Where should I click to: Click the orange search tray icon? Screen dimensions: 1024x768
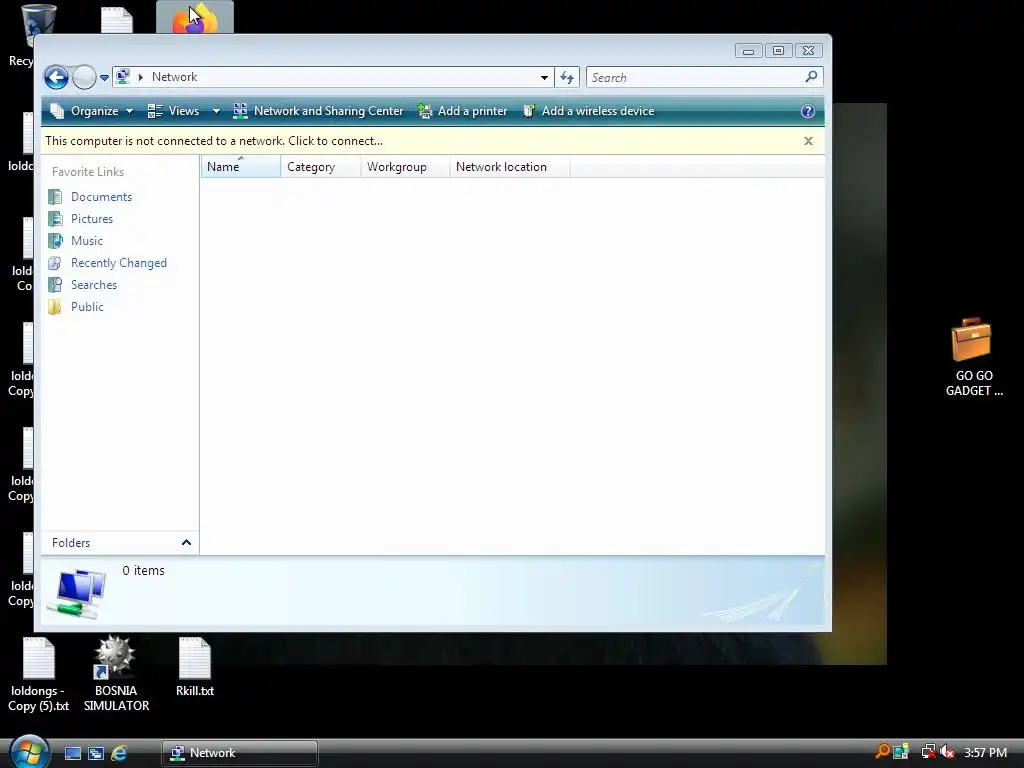[x=882, y=752]
